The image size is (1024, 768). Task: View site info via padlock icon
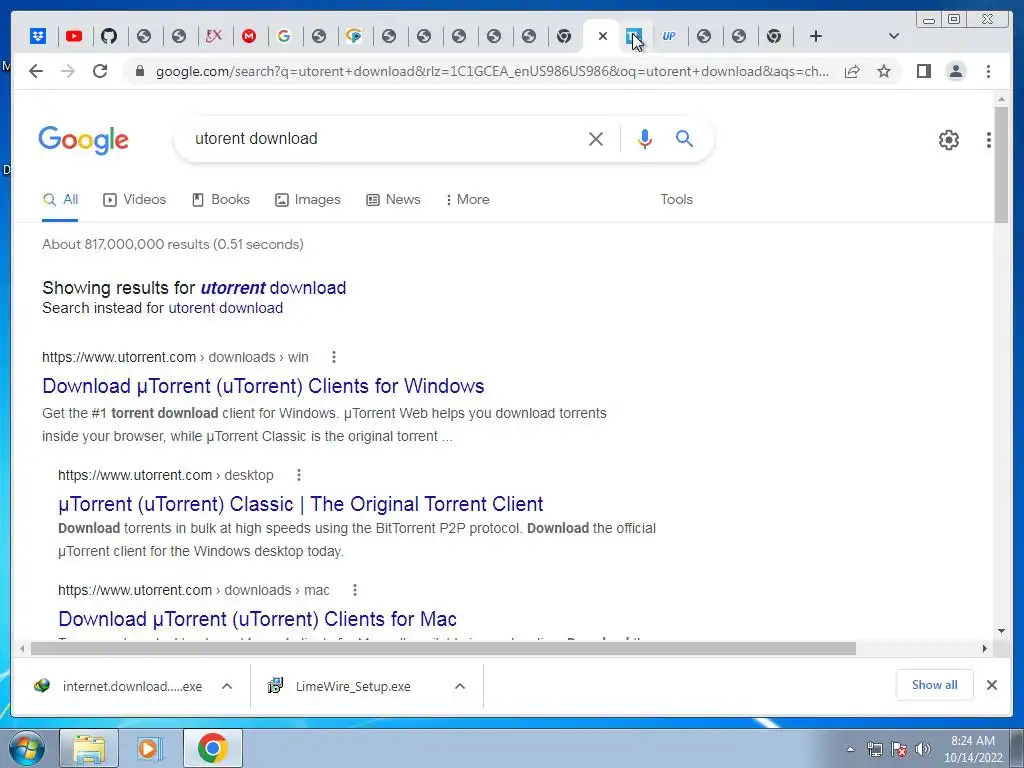click(139, 71)
